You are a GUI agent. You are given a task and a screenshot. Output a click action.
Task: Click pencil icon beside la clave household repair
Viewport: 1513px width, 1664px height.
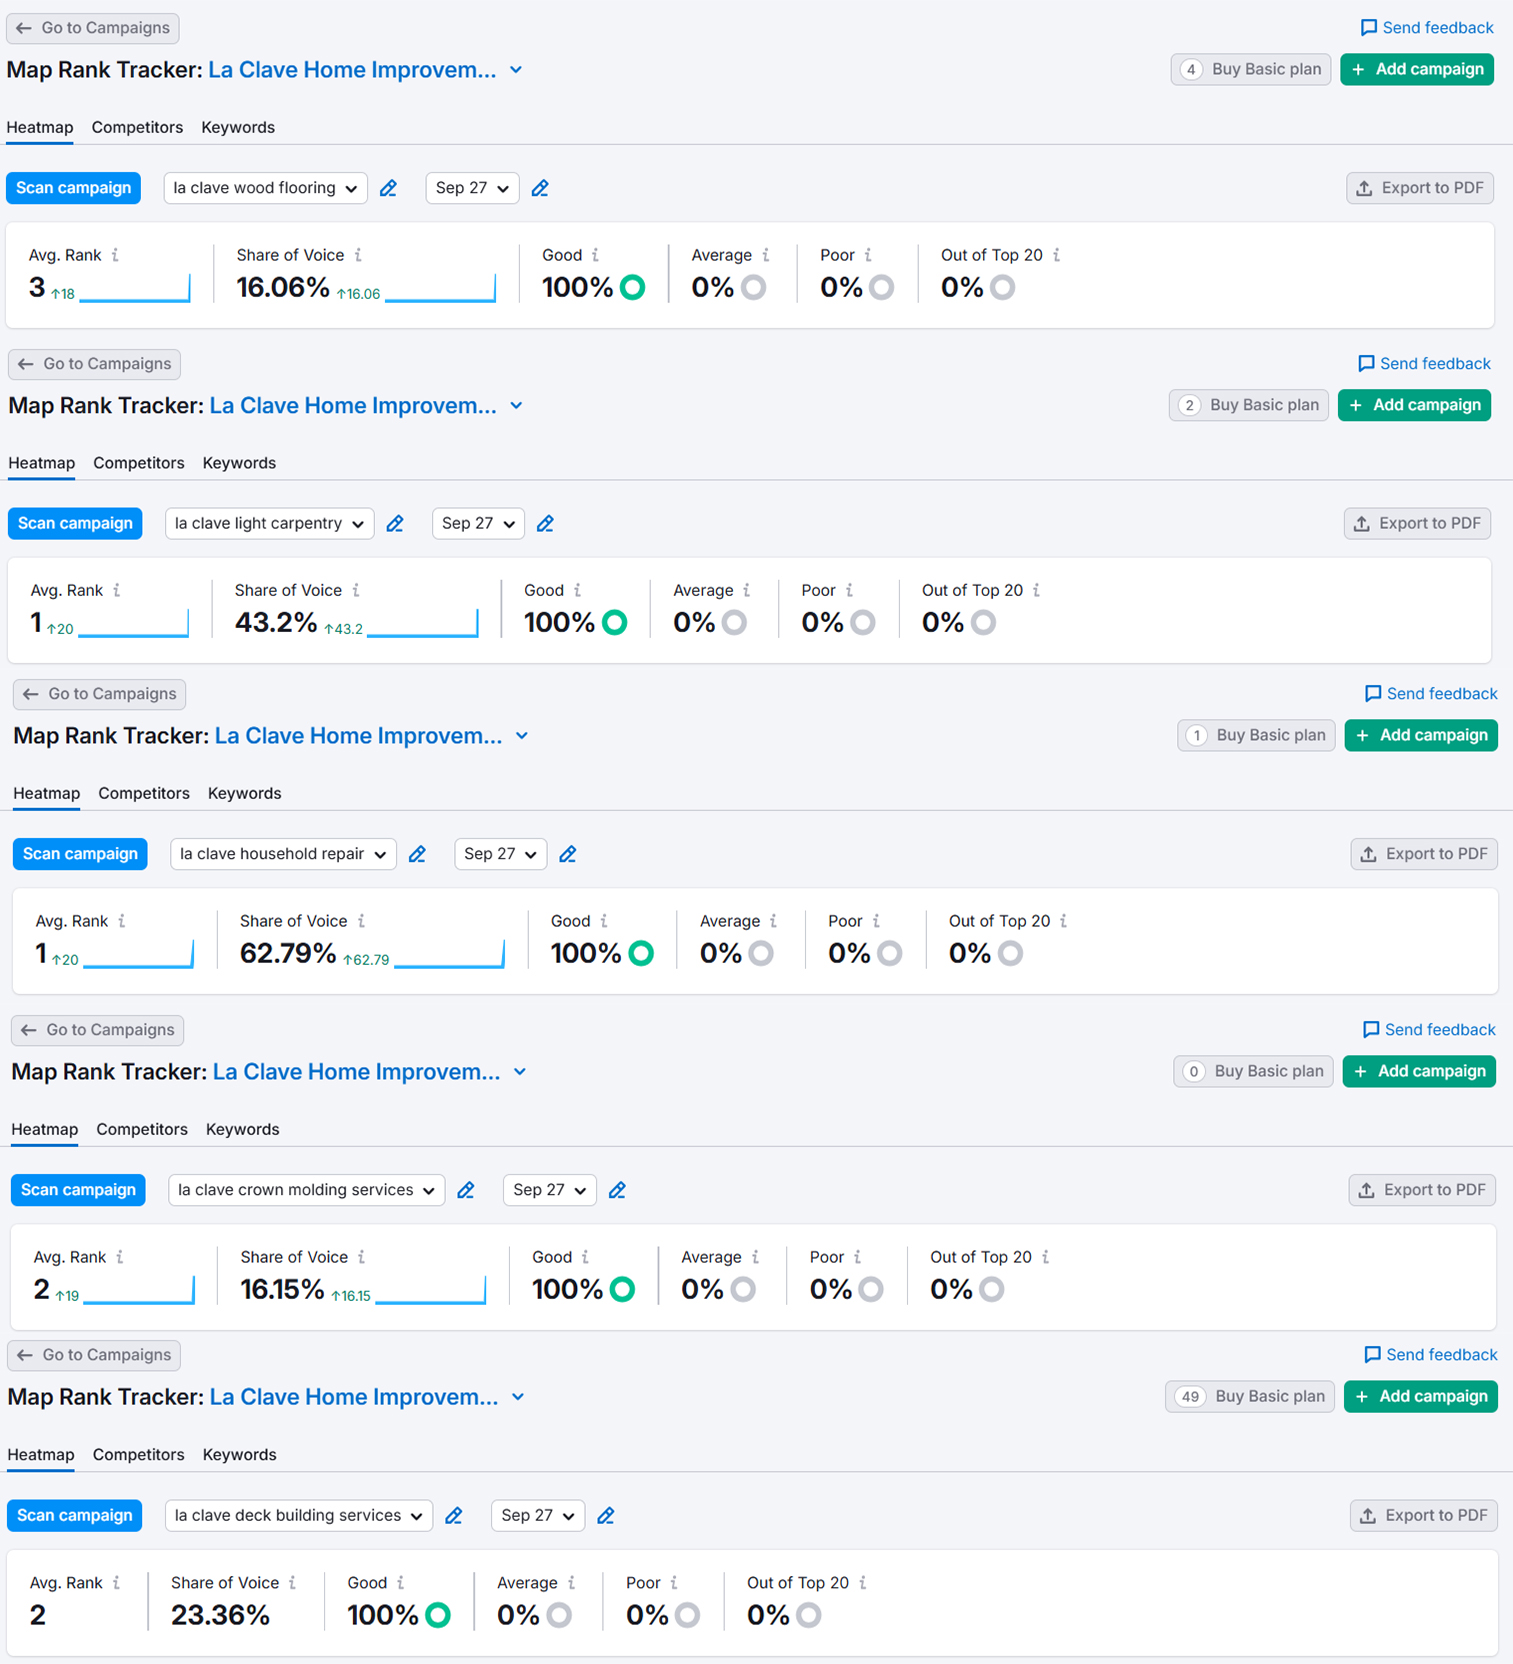[417, 854]
